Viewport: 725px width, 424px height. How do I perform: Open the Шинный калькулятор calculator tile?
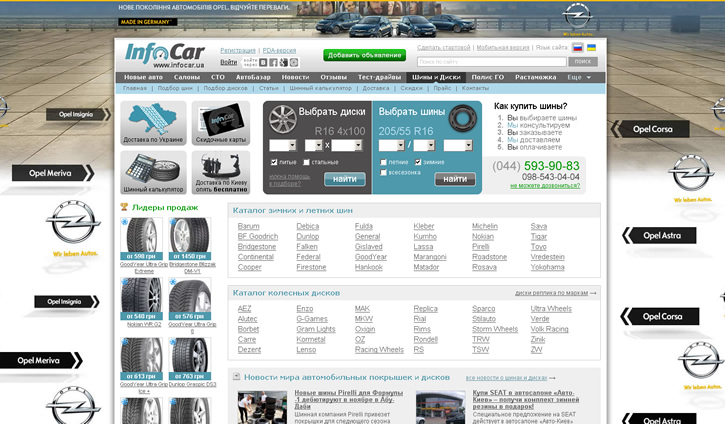(154, 172)
